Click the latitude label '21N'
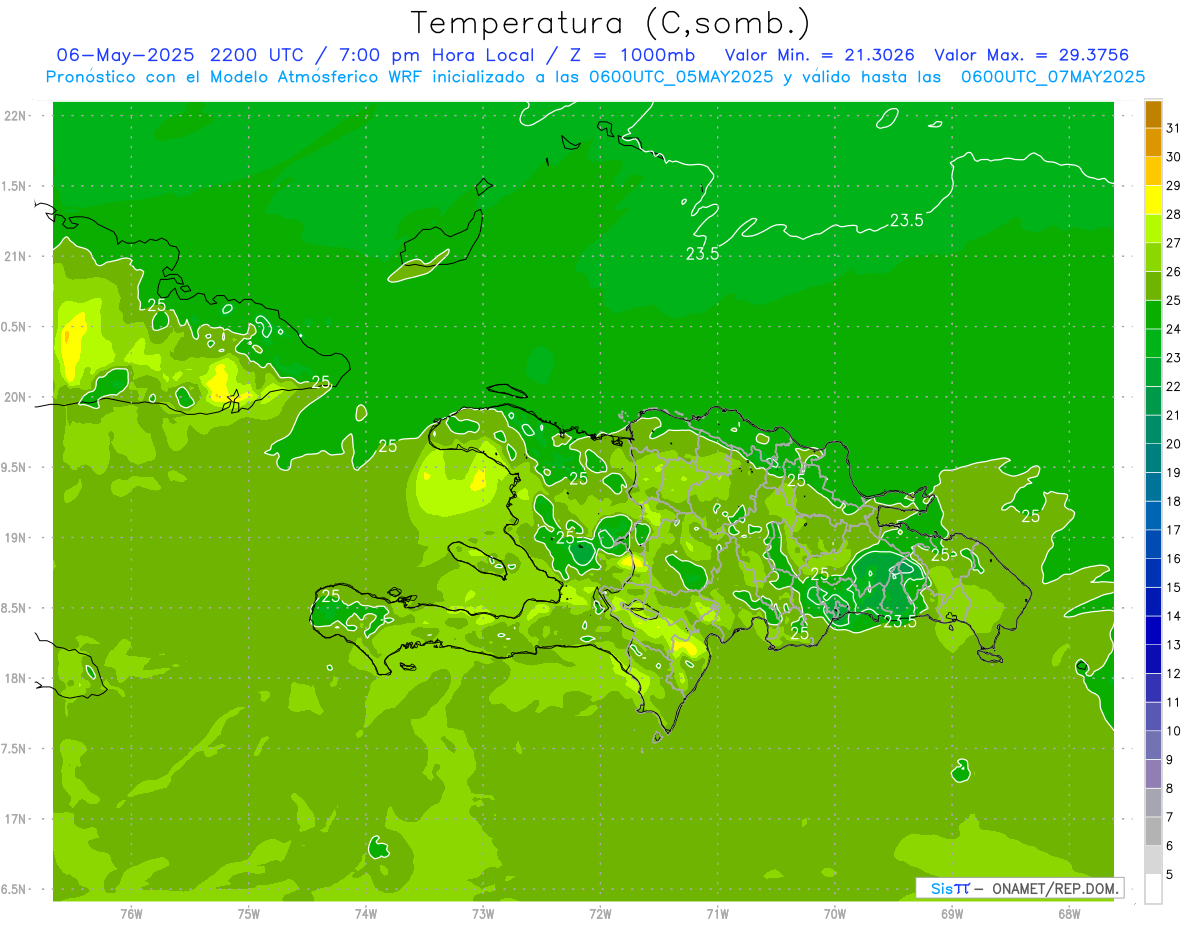This screenshot has height=927, width=1200. (x=15, y=257)
